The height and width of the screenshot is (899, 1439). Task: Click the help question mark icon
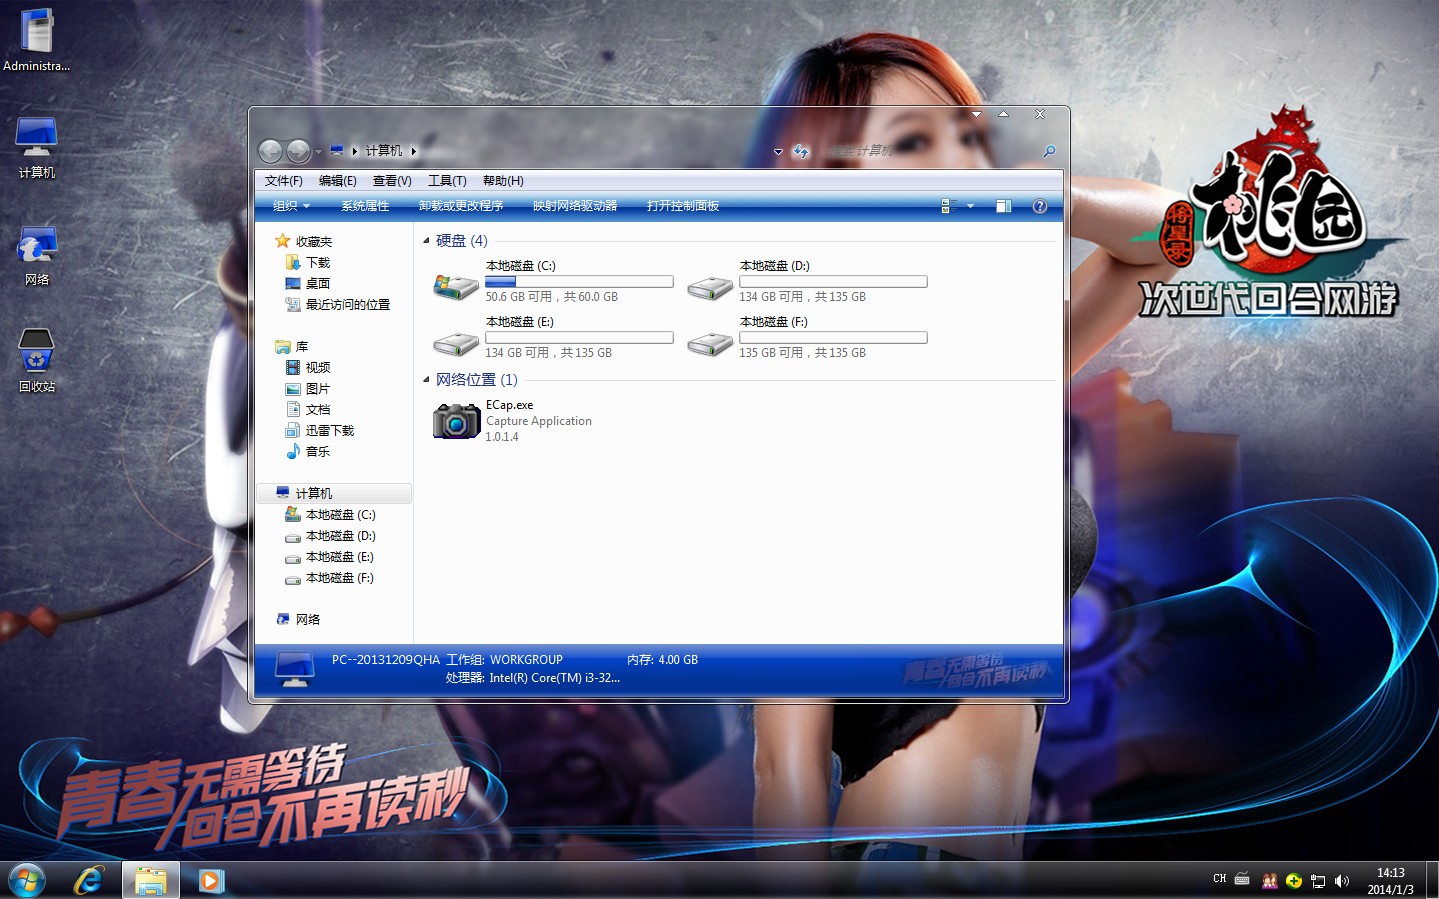tap(1040, 206)
